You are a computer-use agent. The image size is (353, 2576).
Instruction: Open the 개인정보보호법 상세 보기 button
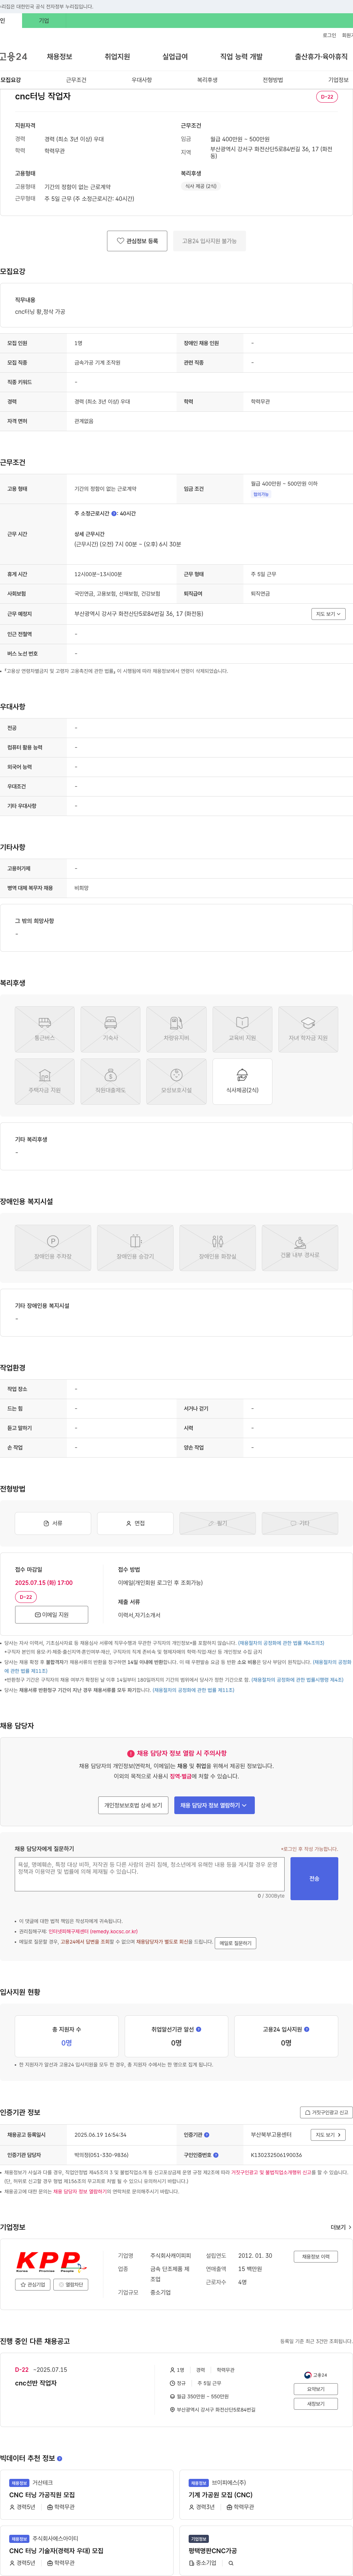pyautogui.click(x=134, y=1805)
